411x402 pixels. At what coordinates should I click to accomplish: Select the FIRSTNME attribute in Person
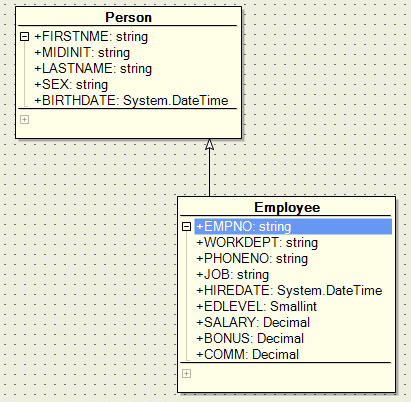click(x=91, y=36)
